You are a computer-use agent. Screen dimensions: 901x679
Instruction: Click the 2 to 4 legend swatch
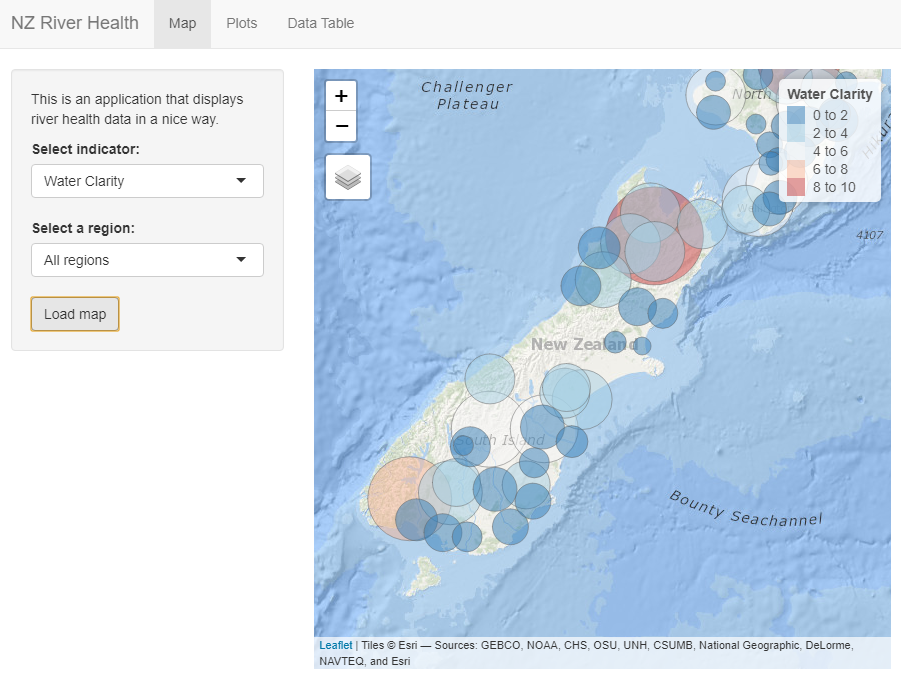coord(796,133)
